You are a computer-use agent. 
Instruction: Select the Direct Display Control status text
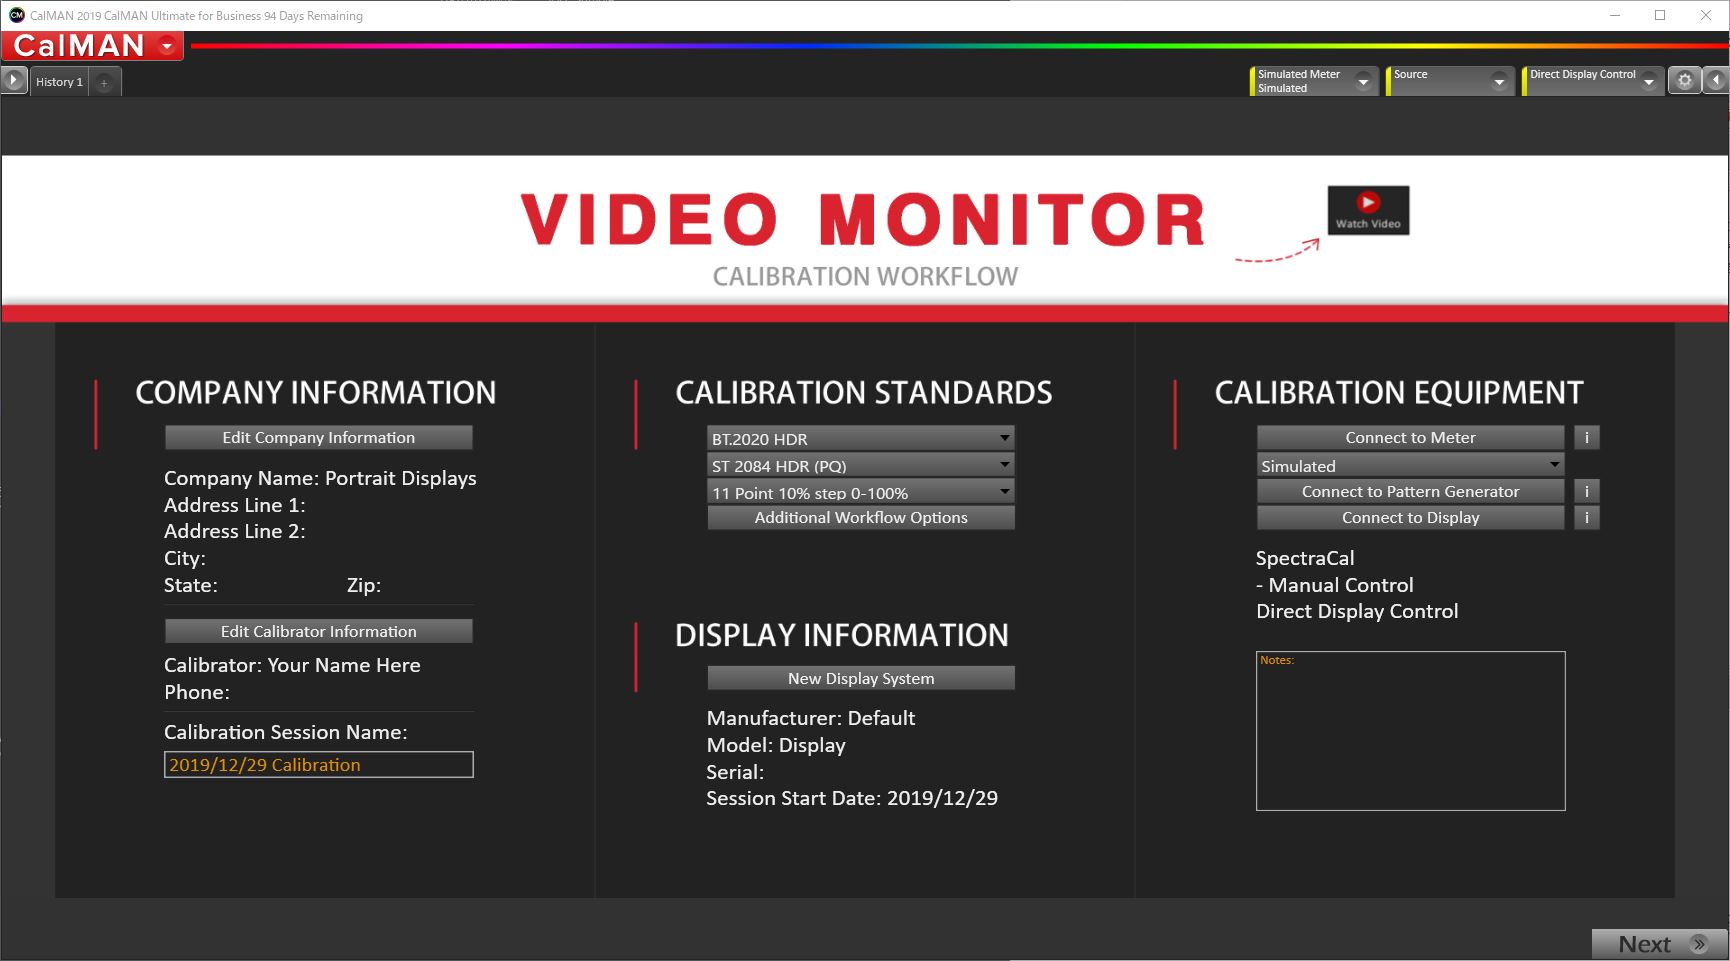click(x=1357, y=611)
